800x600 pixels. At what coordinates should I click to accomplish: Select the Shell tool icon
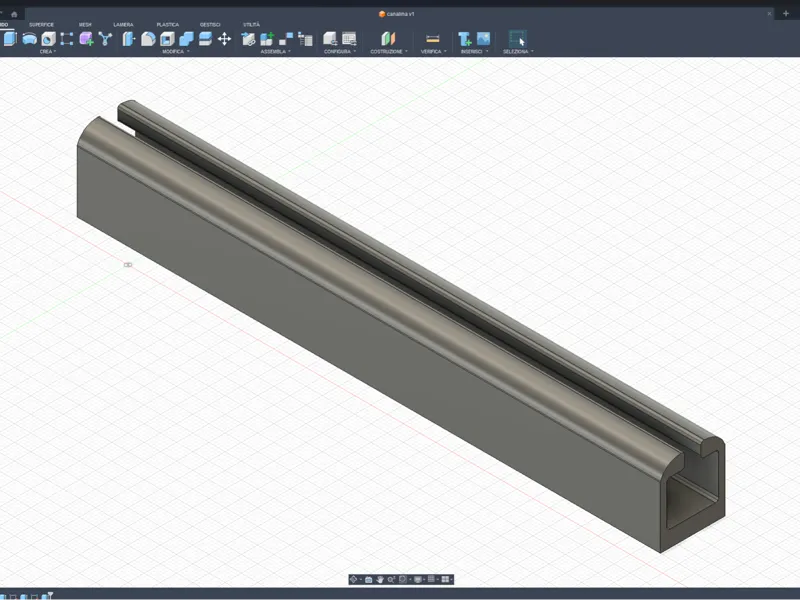pos(167,39)
